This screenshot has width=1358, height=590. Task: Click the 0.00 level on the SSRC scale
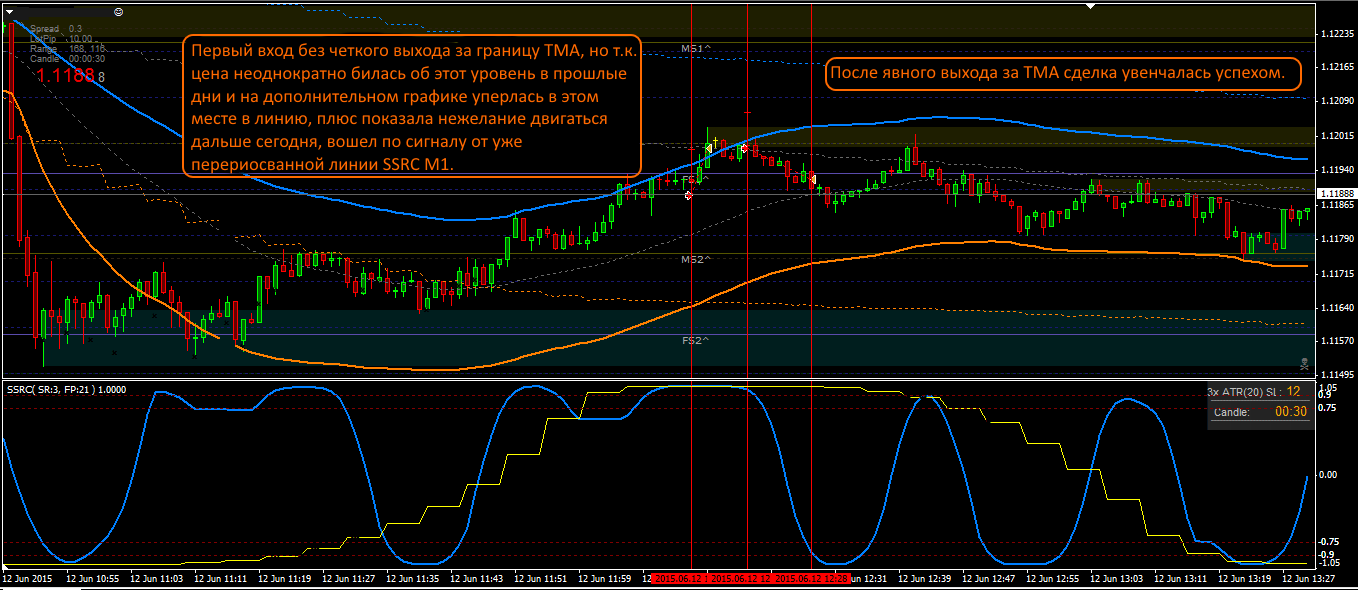point(1328,475)
